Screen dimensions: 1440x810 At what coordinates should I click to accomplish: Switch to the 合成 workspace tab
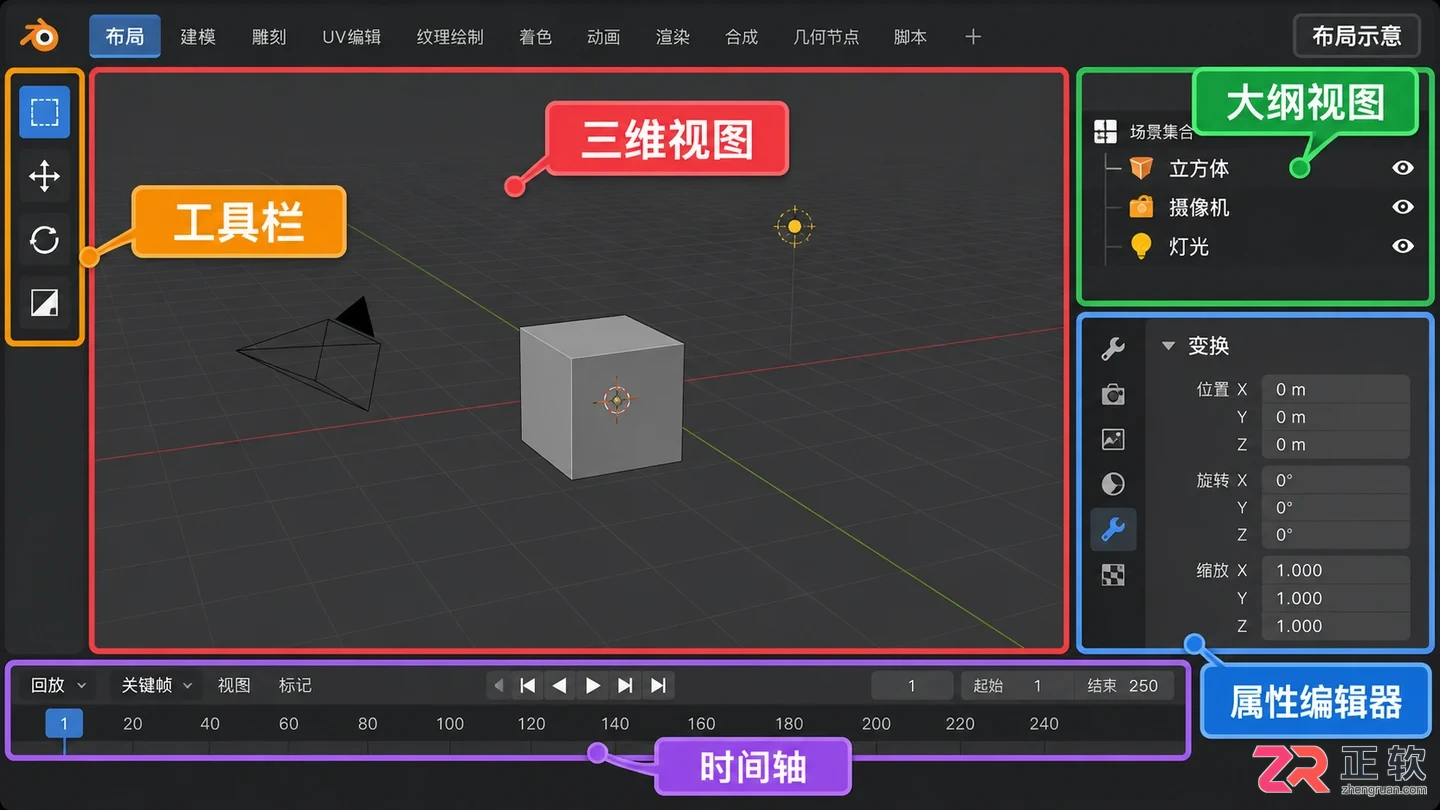click(x=742, y=37)
